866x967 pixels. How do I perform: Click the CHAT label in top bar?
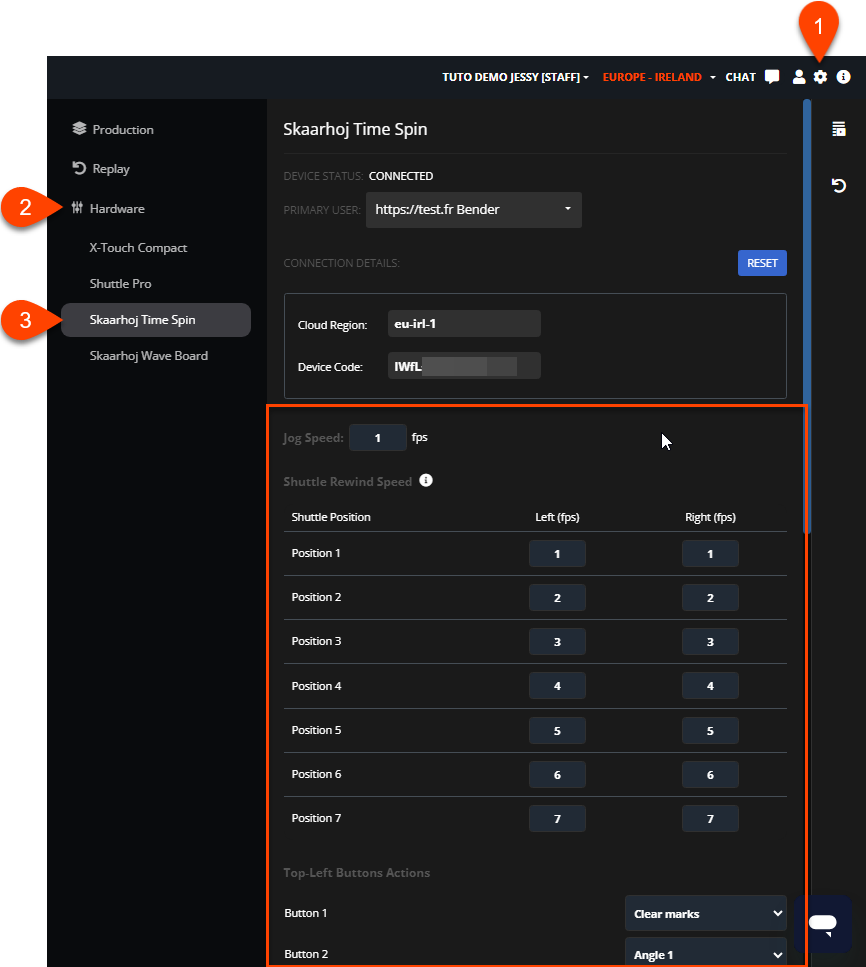click(740, 77)
